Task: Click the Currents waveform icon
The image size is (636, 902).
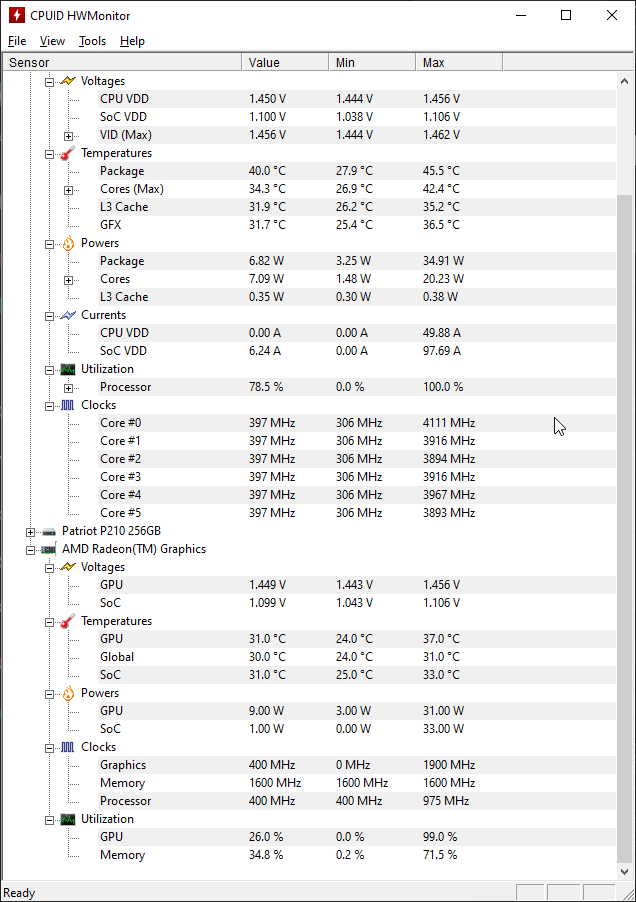Action: coord(66,315)
